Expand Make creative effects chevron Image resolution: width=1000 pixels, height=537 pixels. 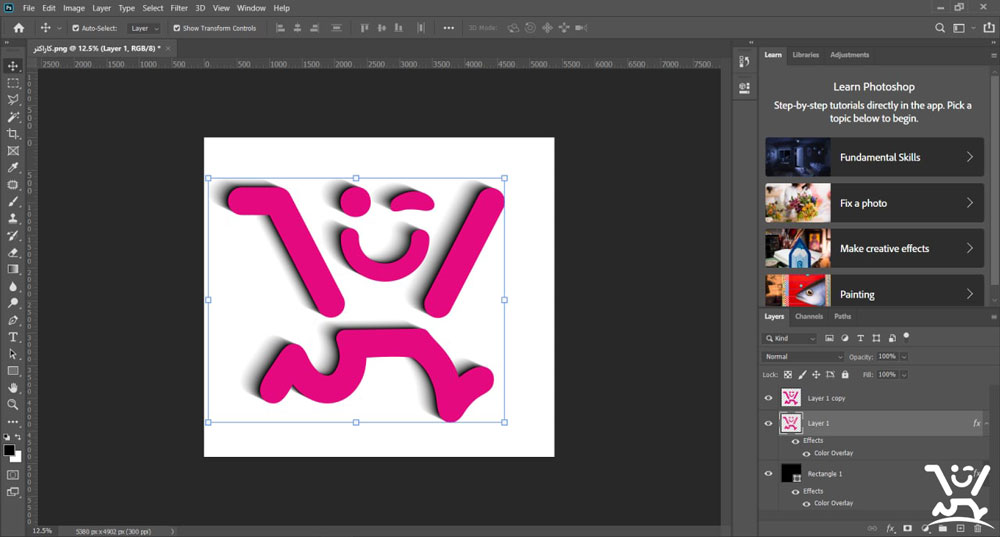click(969, 248)
